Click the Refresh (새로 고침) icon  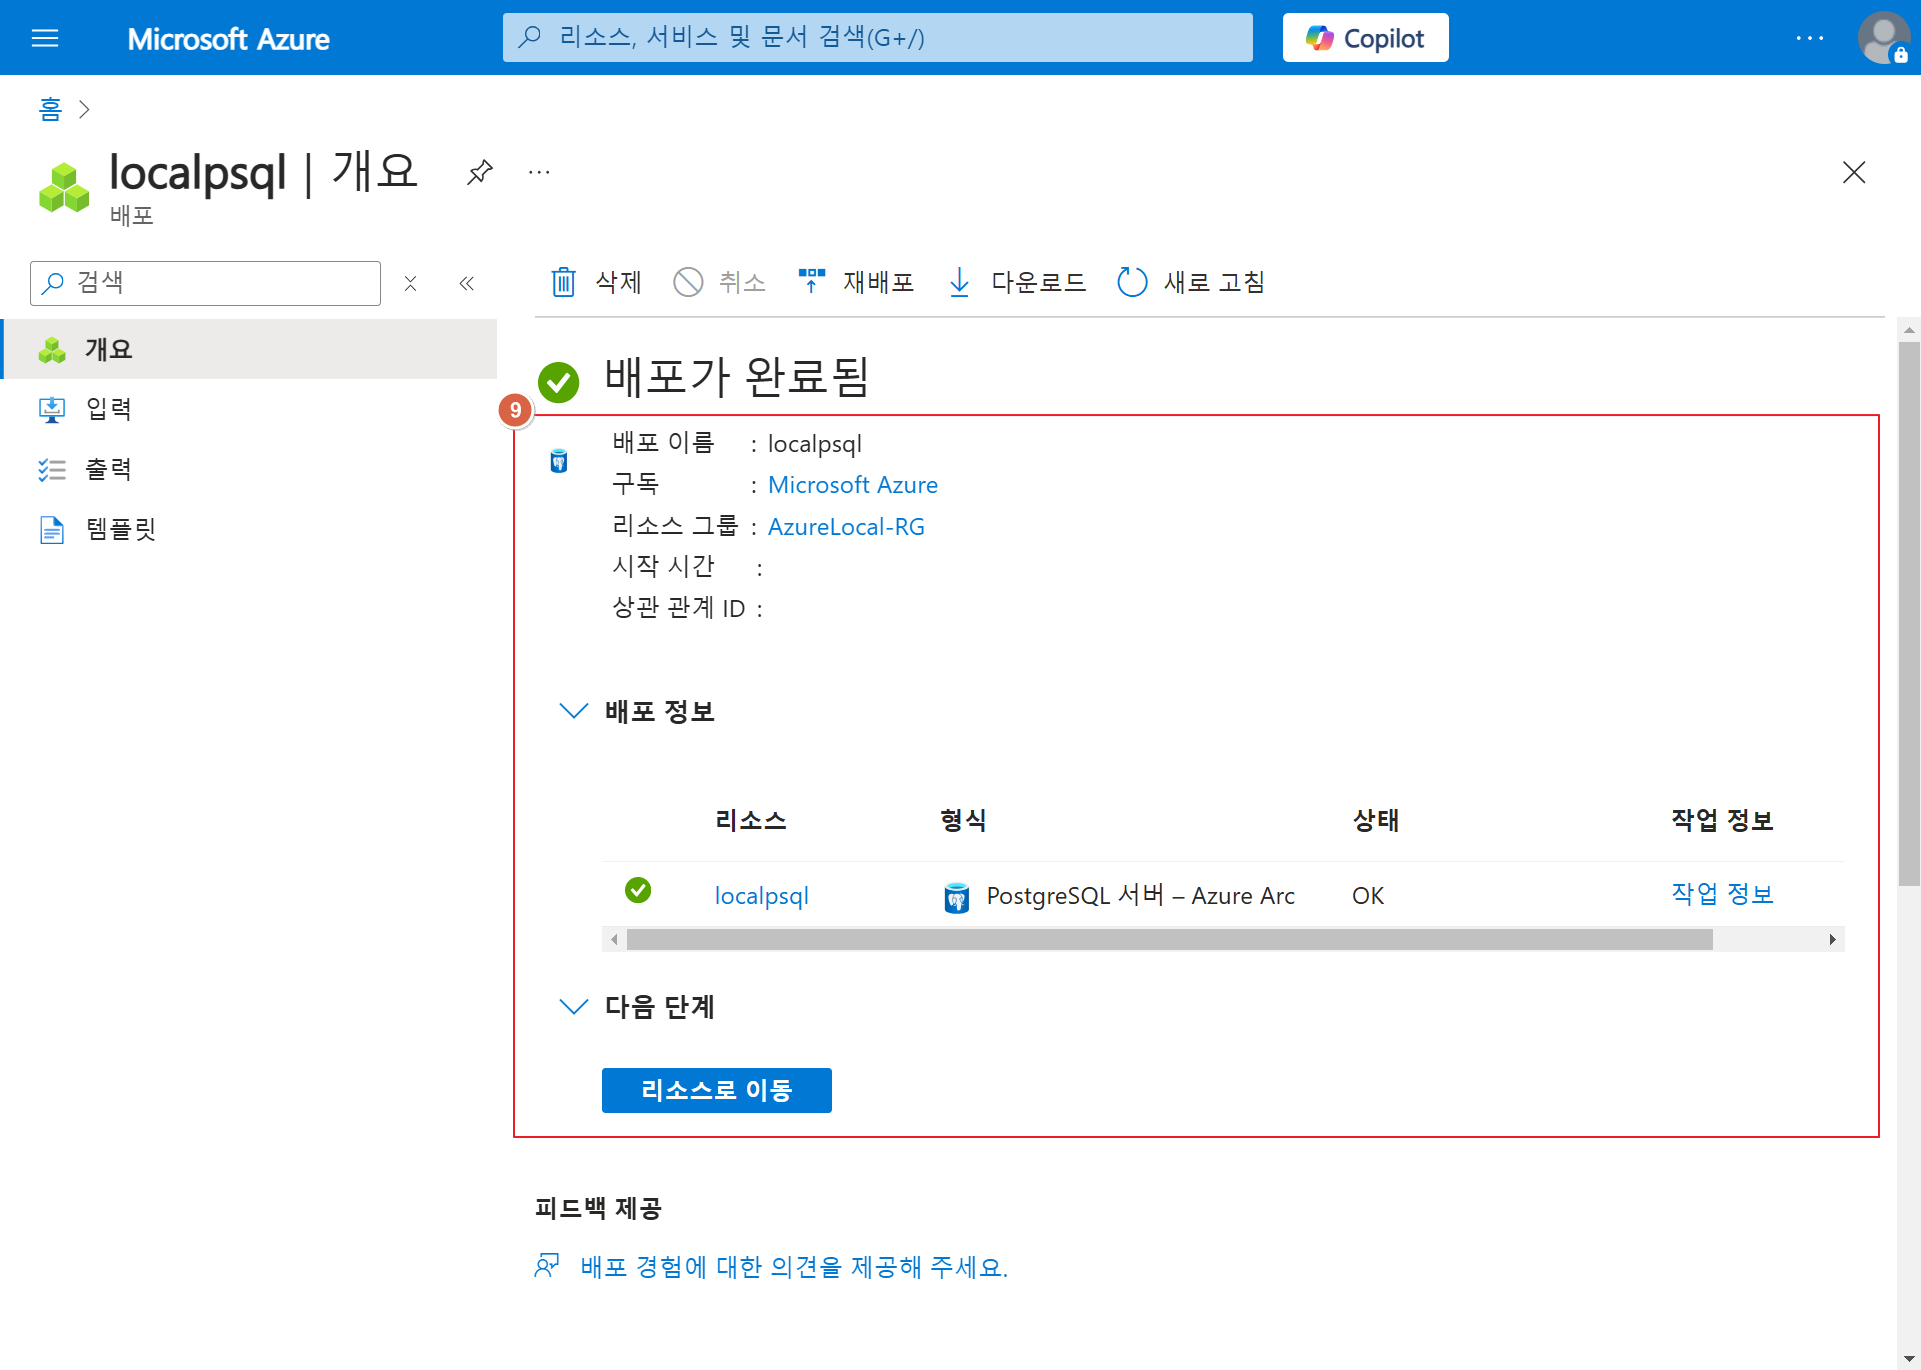click(1132, 282)
